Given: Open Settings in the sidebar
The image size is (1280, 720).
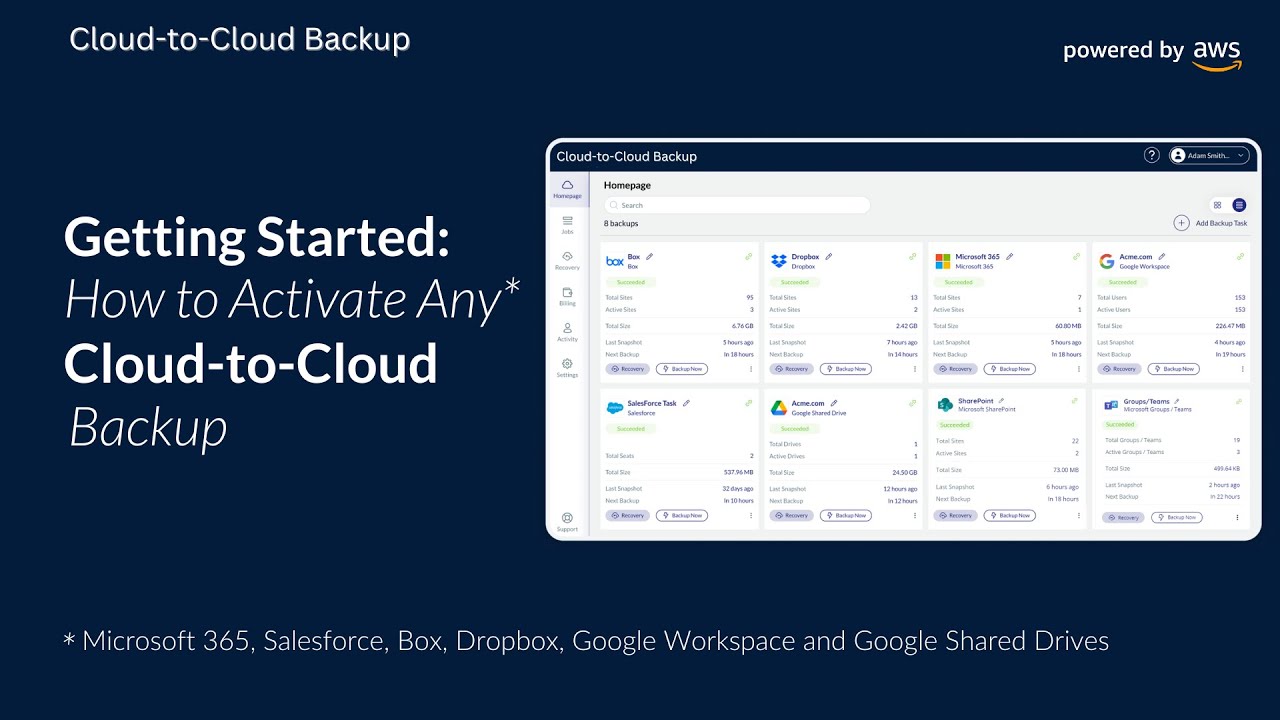Looking at the screenshot, I should click(x=567, y=369).
